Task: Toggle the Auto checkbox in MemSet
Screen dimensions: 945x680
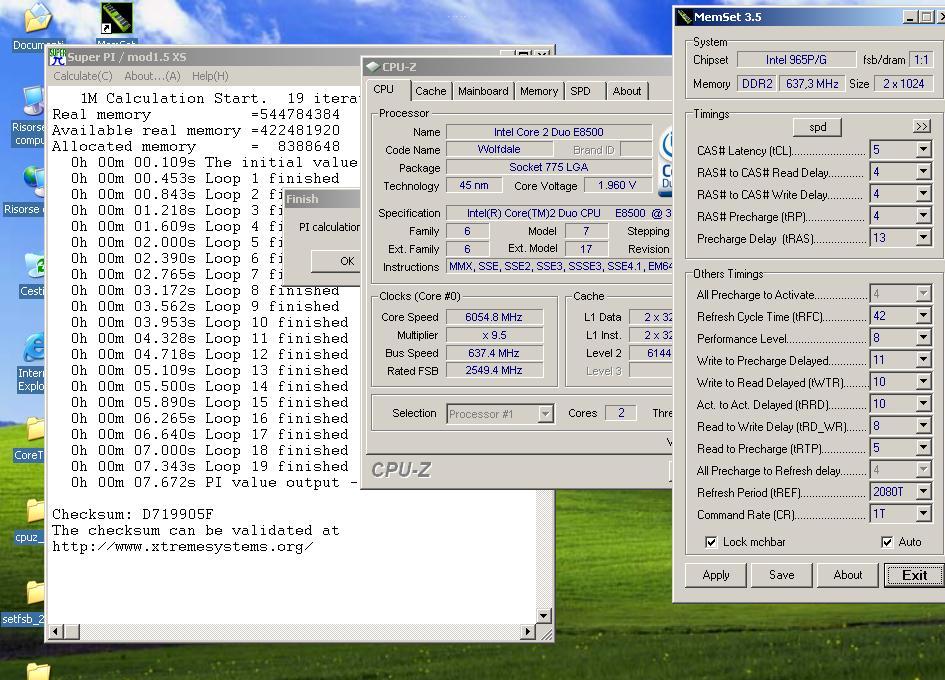Action: [887, 542]
